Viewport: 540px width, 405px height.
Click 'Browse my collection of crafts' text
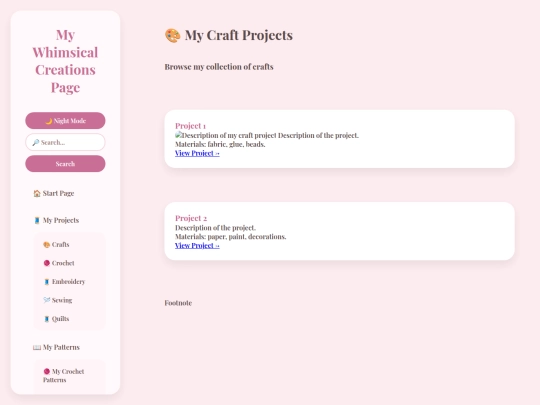pyautogui.click(x=219, y=67)
